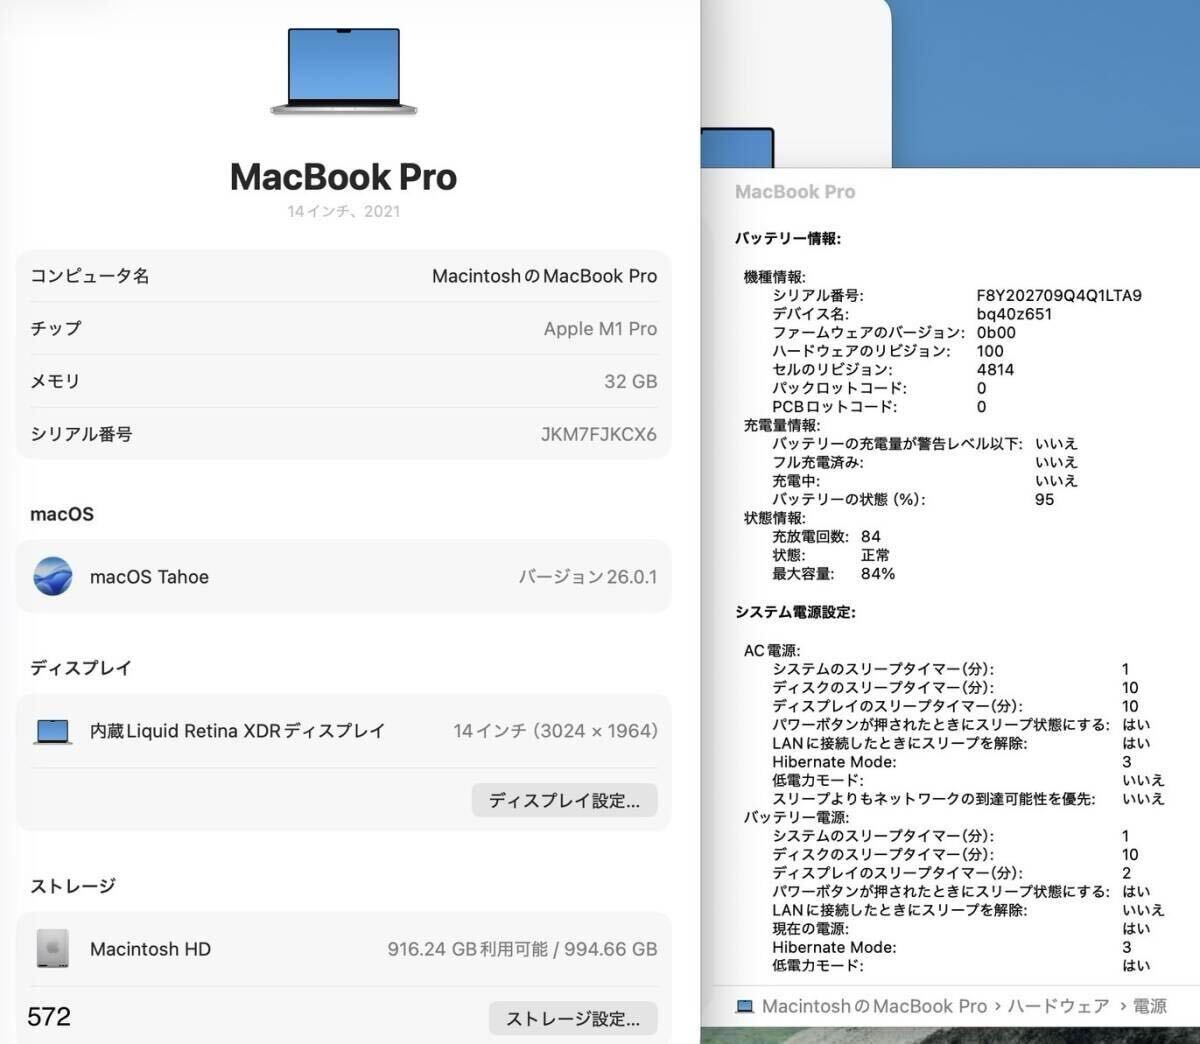Click the 32 GB memory value
The image size is (1200, 1044).
[630, 381]
